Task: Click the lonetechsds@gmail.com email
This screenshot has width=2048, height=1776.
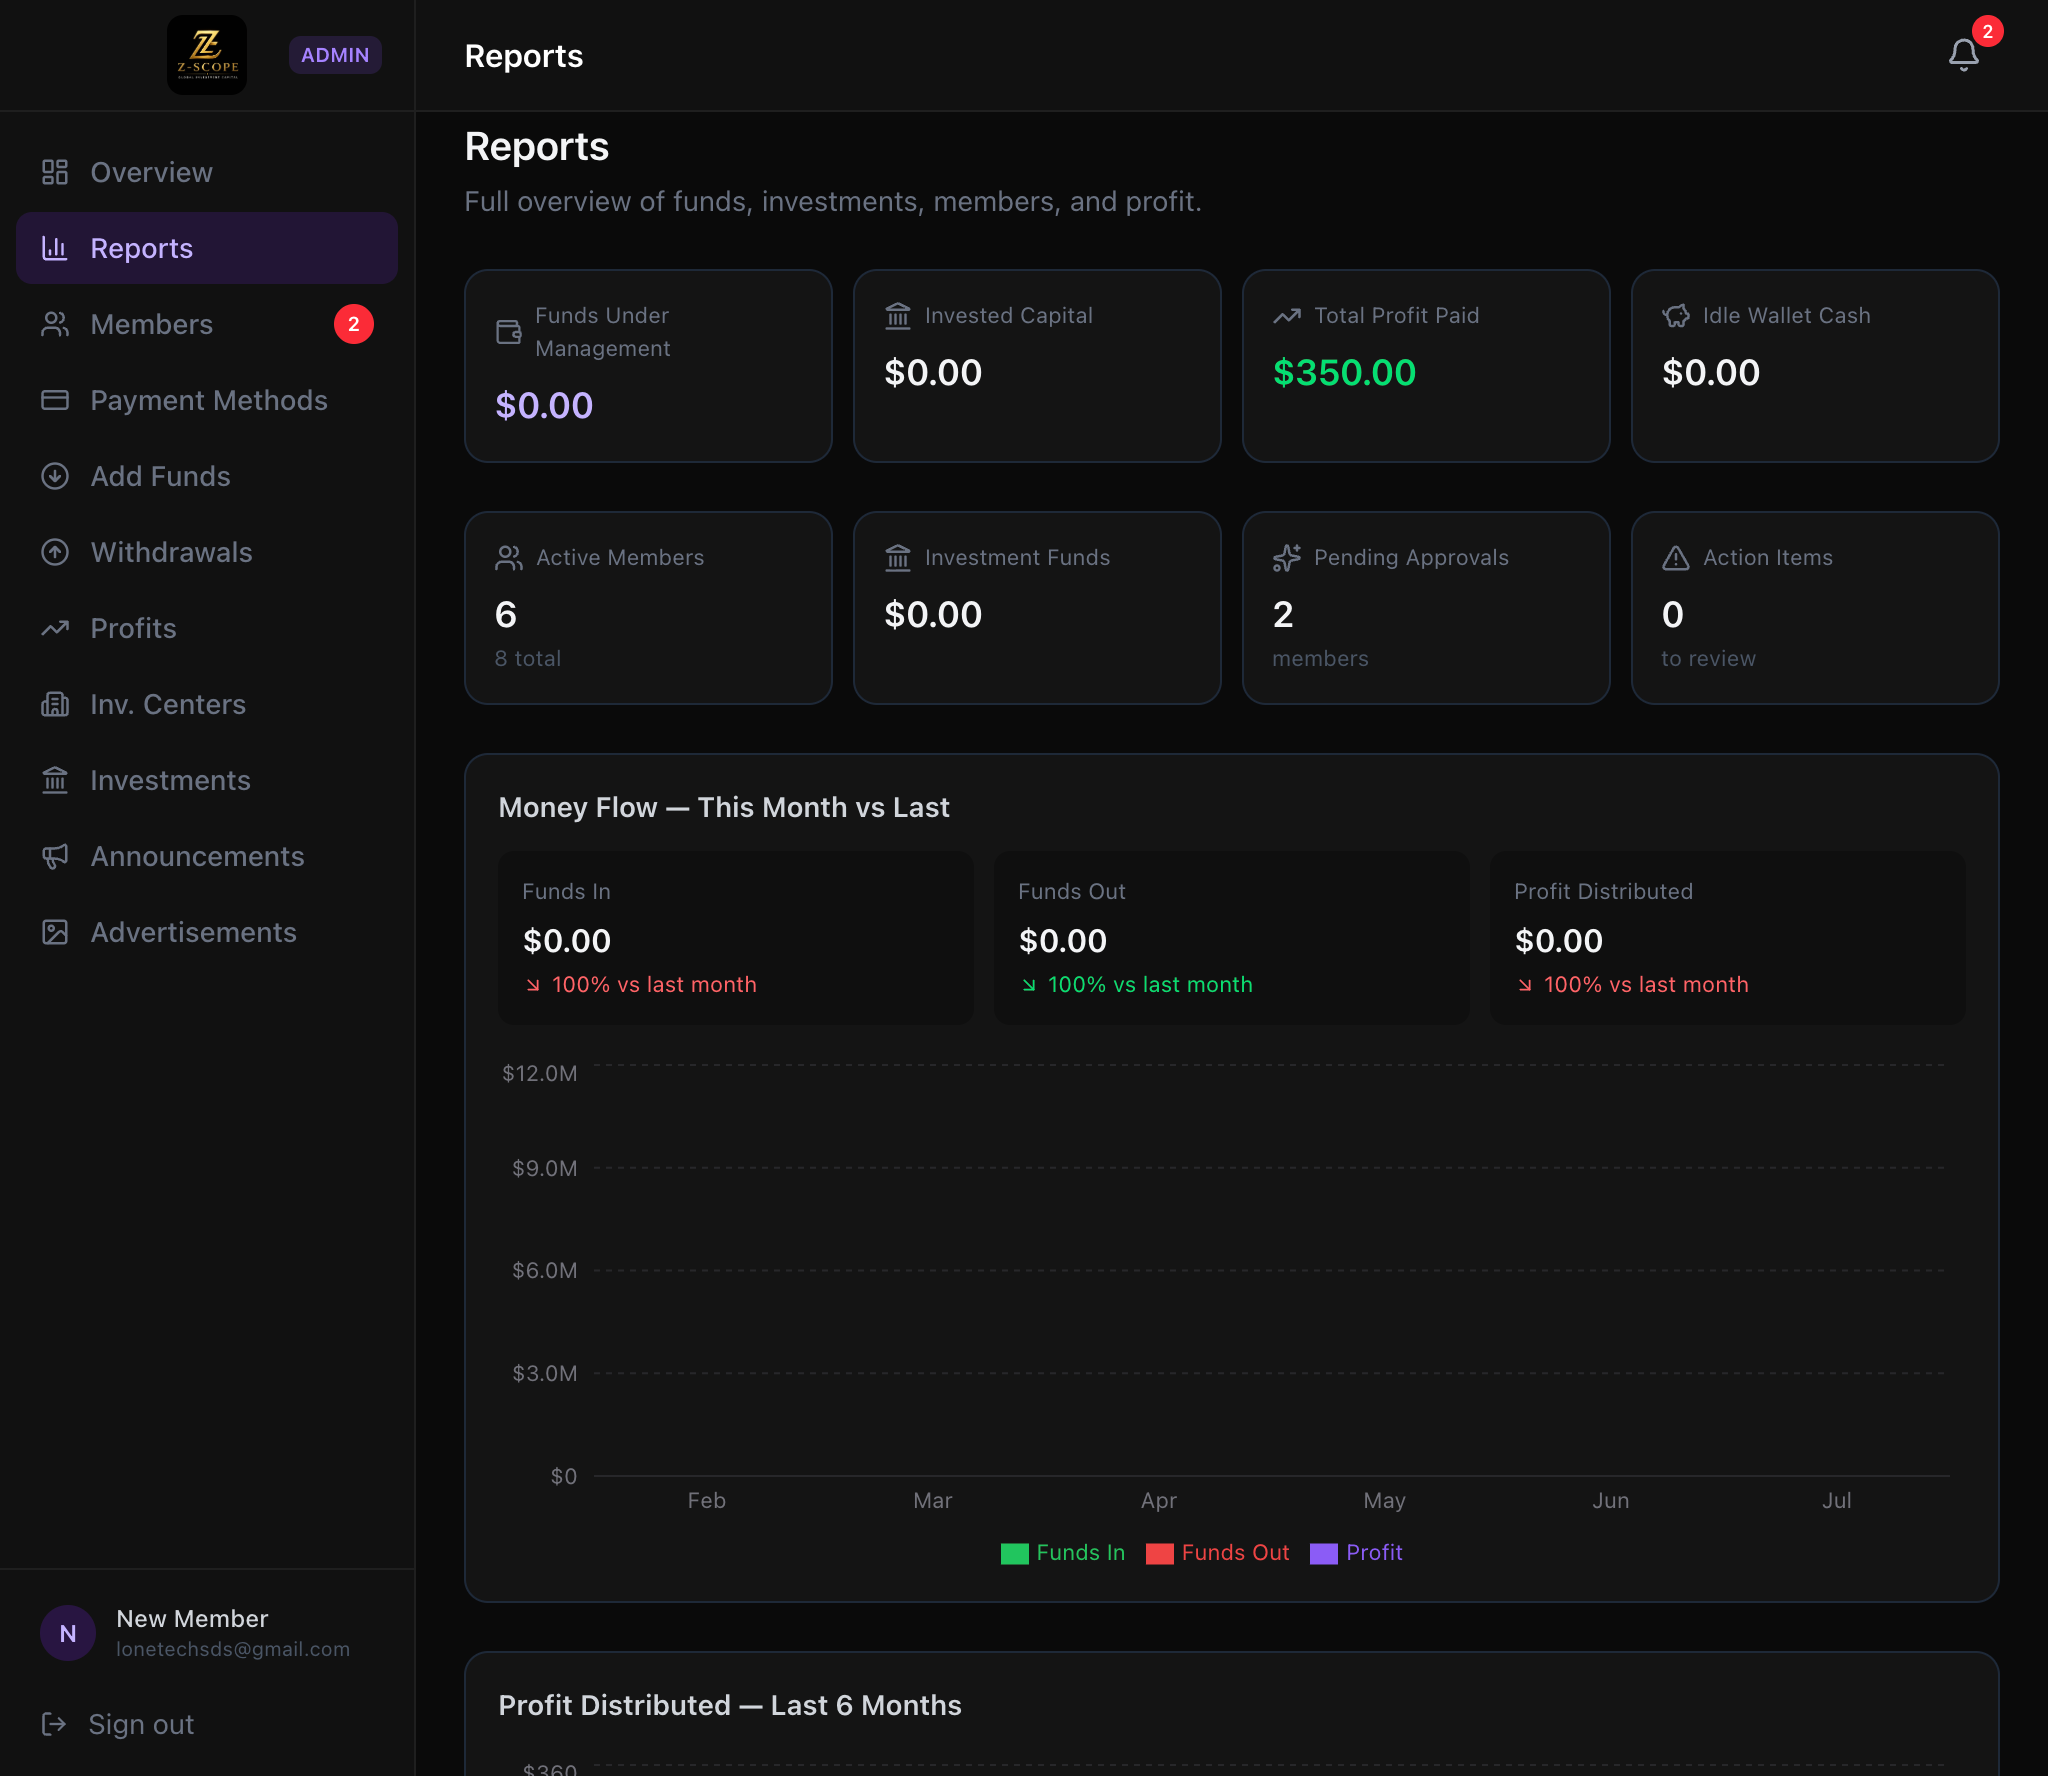Action: point(233,1649)
